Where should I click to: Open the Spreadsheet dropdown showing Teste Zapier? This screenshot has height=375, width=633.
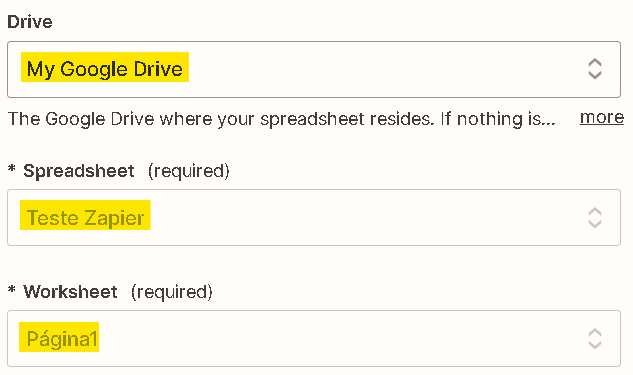pyautogui.click(x=314, y=218)
